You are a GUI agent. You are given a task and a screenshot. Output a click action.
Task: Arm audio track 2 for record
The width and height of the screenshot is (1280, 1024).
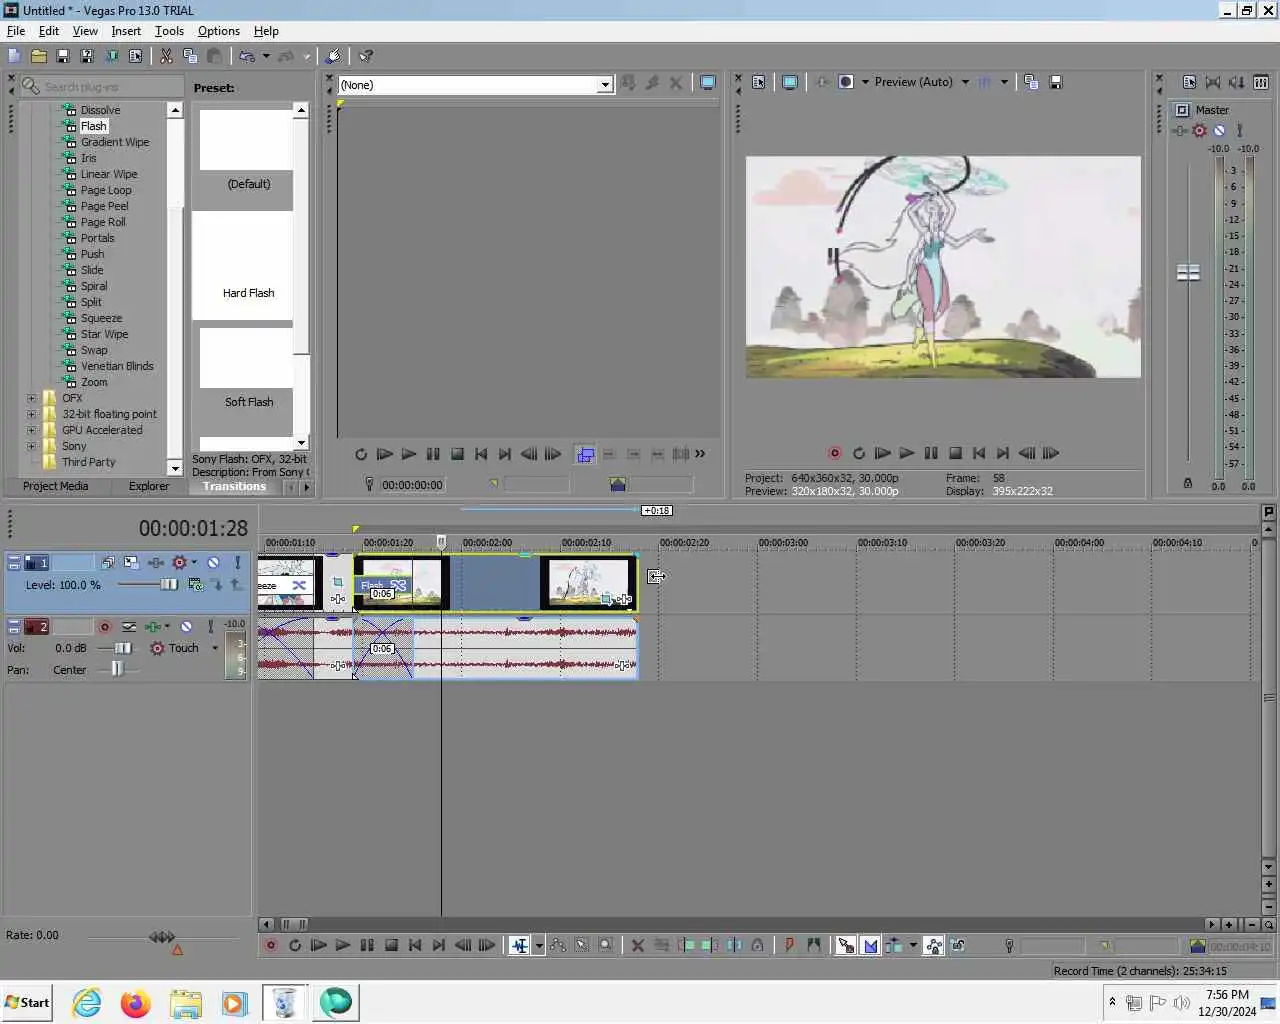pyautogui.click(x=104, y=626)
